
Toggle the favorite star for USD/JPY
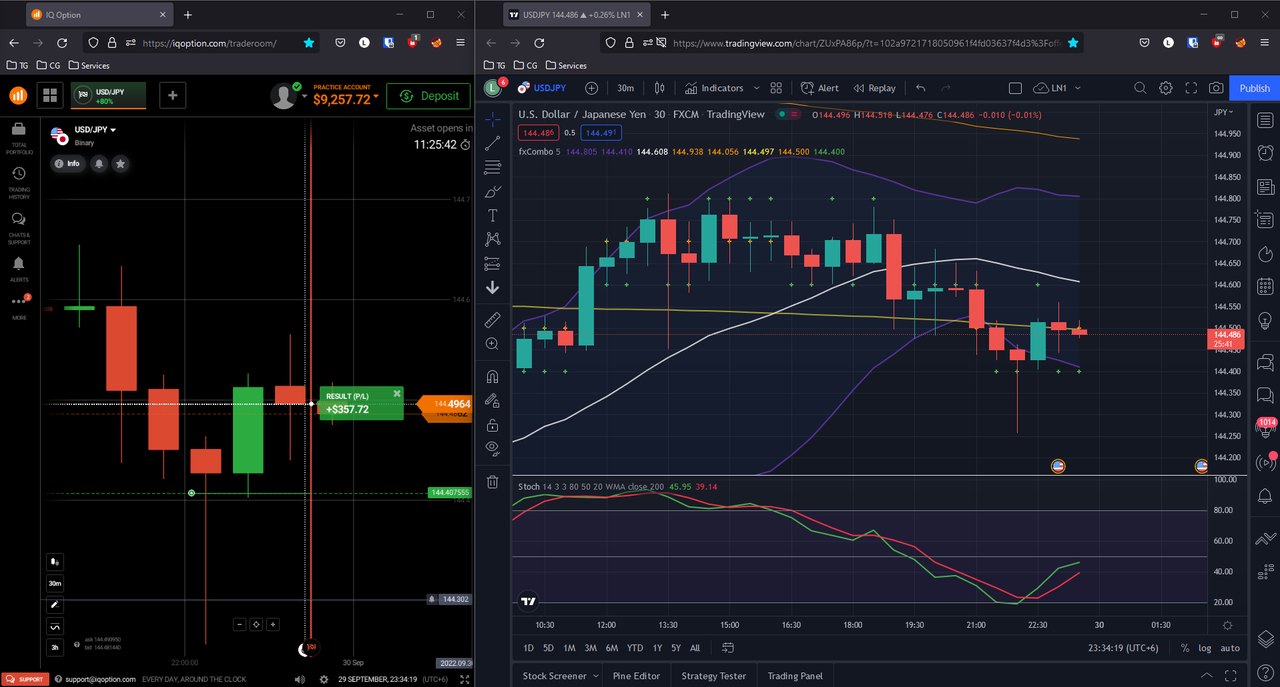coord(121,163)
